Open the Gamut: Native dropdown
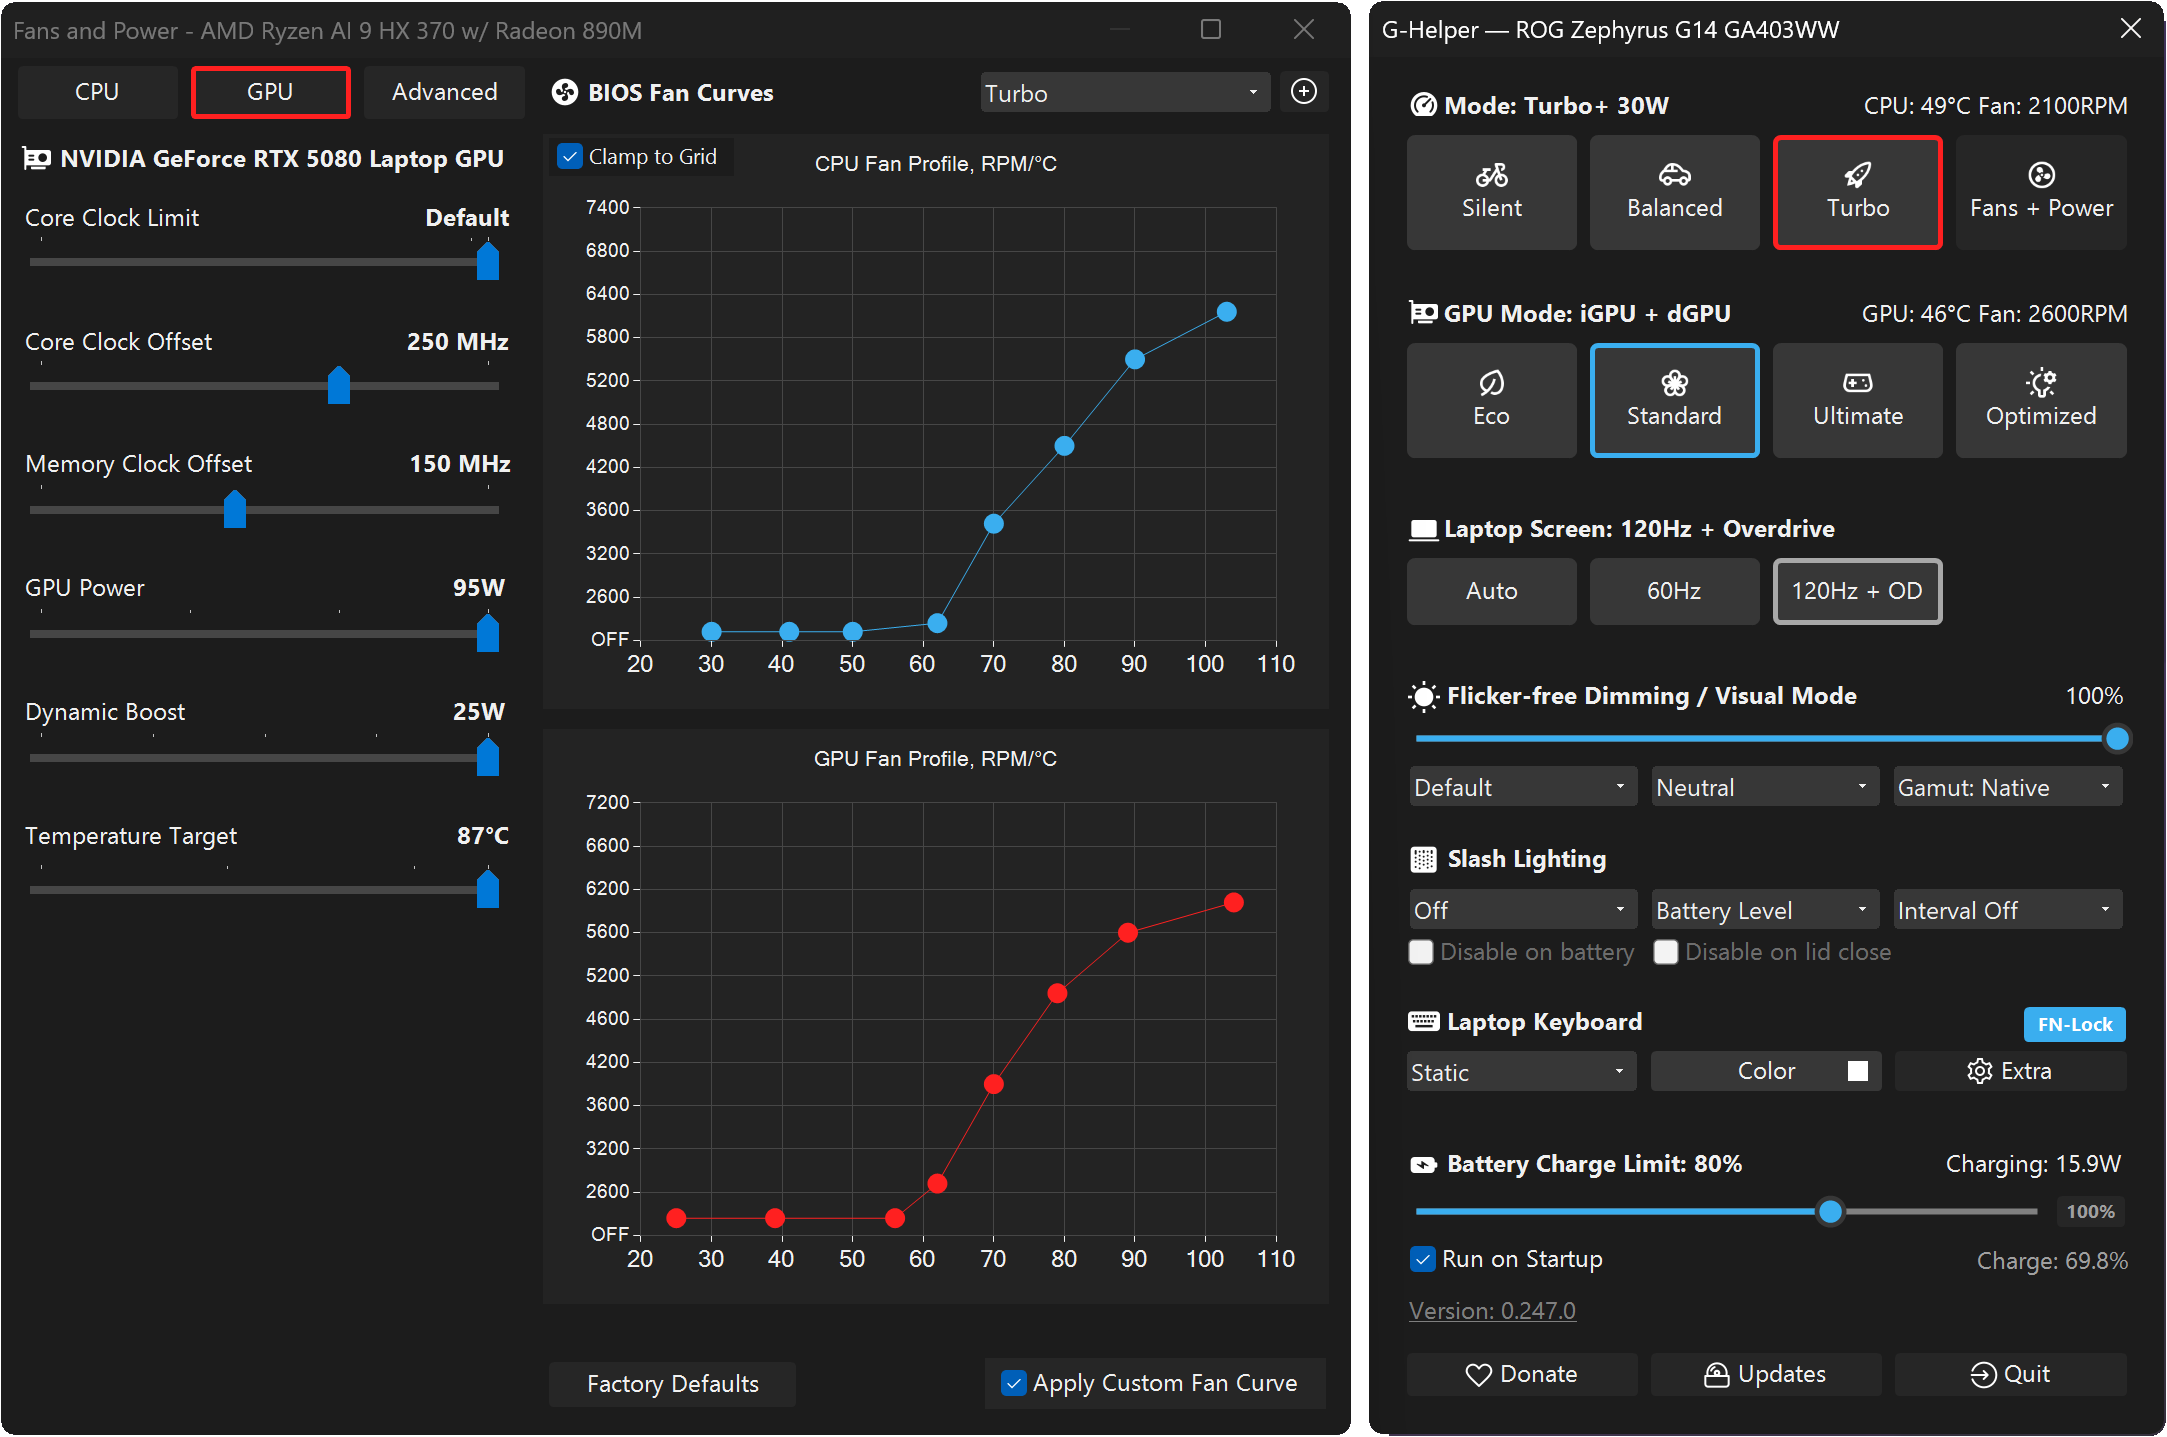Viewport: 2167px width, 1437px height. 2008,787
